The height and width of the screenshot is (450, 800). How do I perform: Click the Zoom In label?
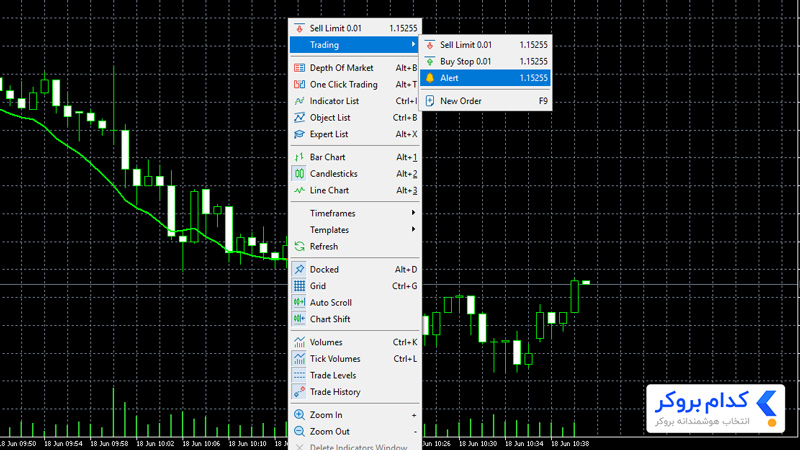pyautogui.click(x=326, y=415)
